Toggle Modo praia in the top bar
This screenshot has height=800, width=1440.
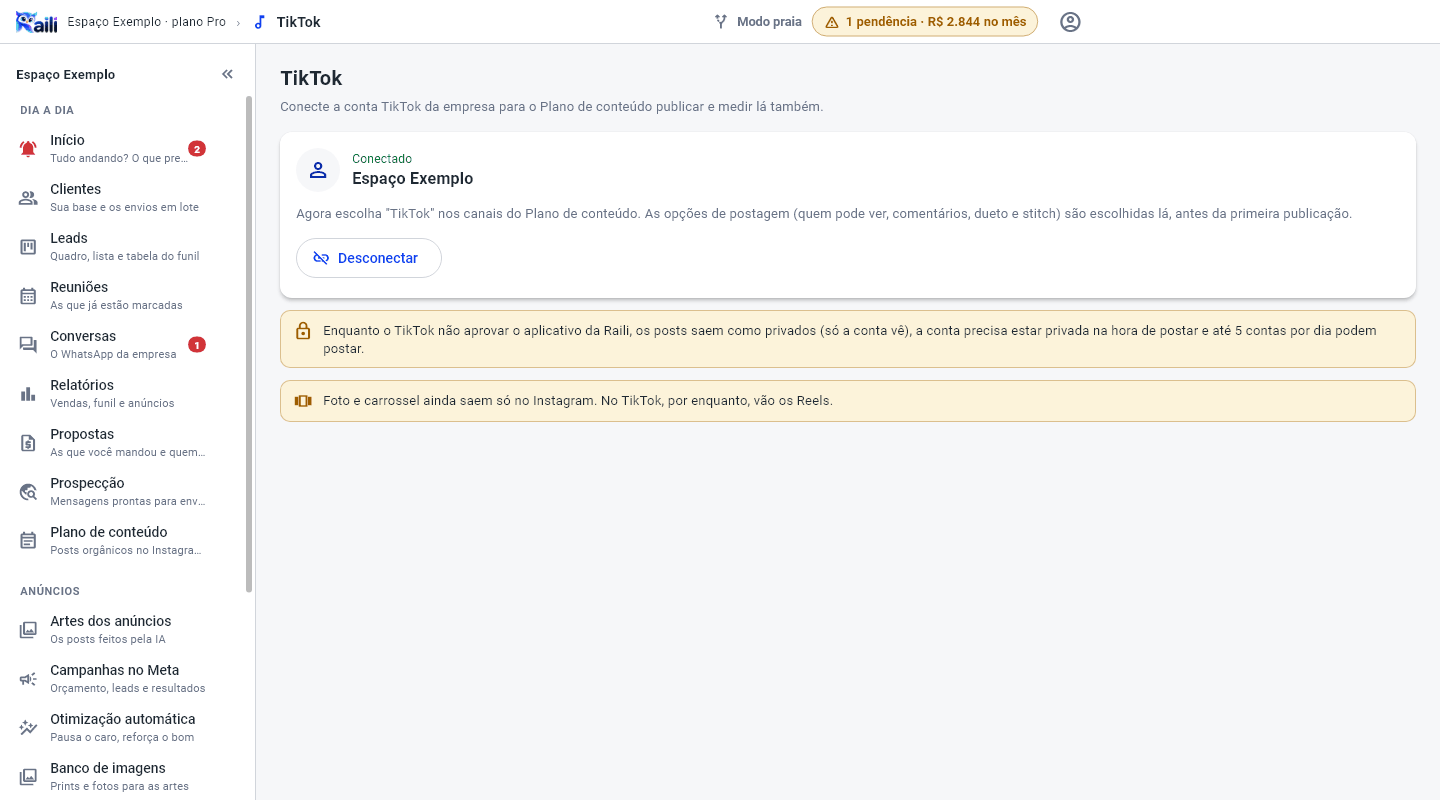pos(758,22)
